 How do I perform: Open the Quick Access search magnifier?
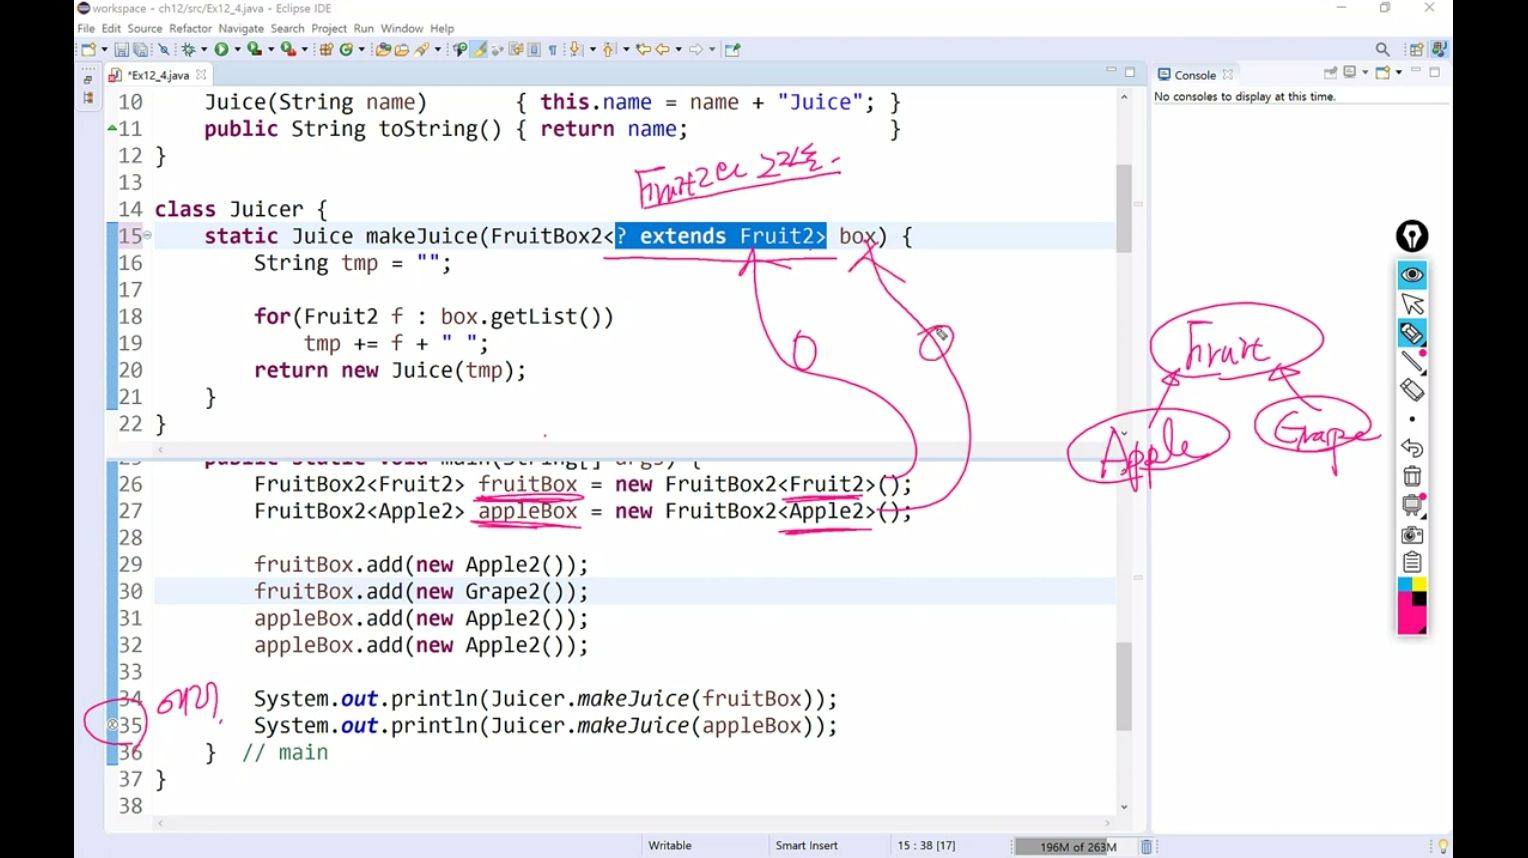point(1382,49)
